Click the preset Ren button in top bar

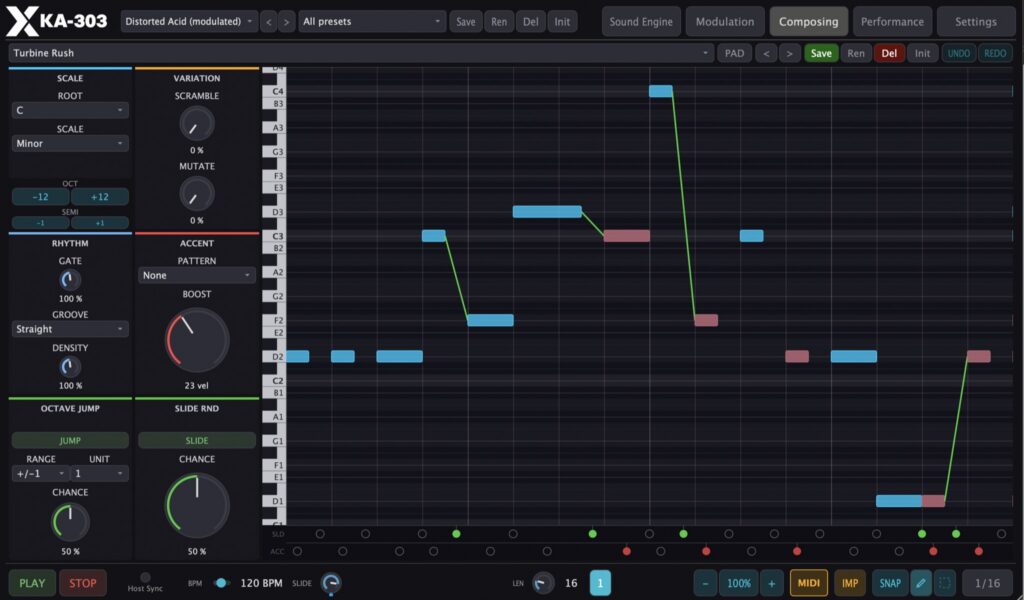(499, 22)
